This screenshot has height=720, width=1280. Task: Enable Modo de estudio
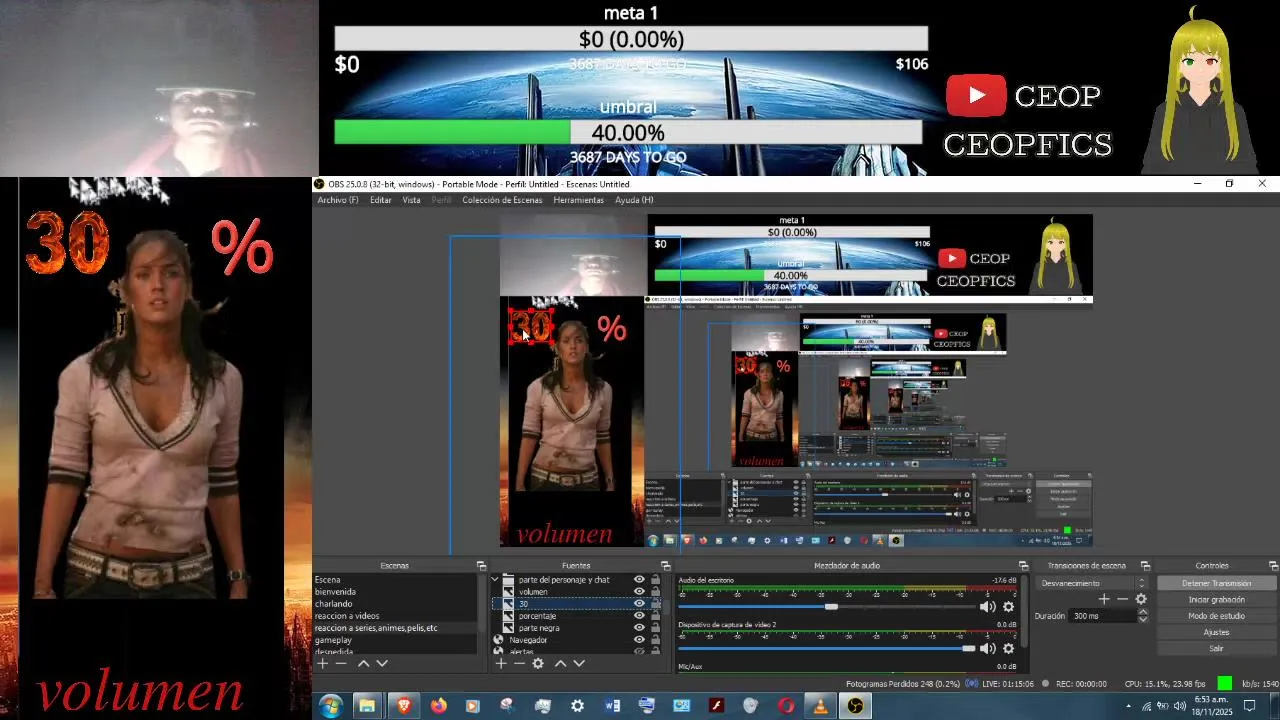click(x=1216, y=616)
